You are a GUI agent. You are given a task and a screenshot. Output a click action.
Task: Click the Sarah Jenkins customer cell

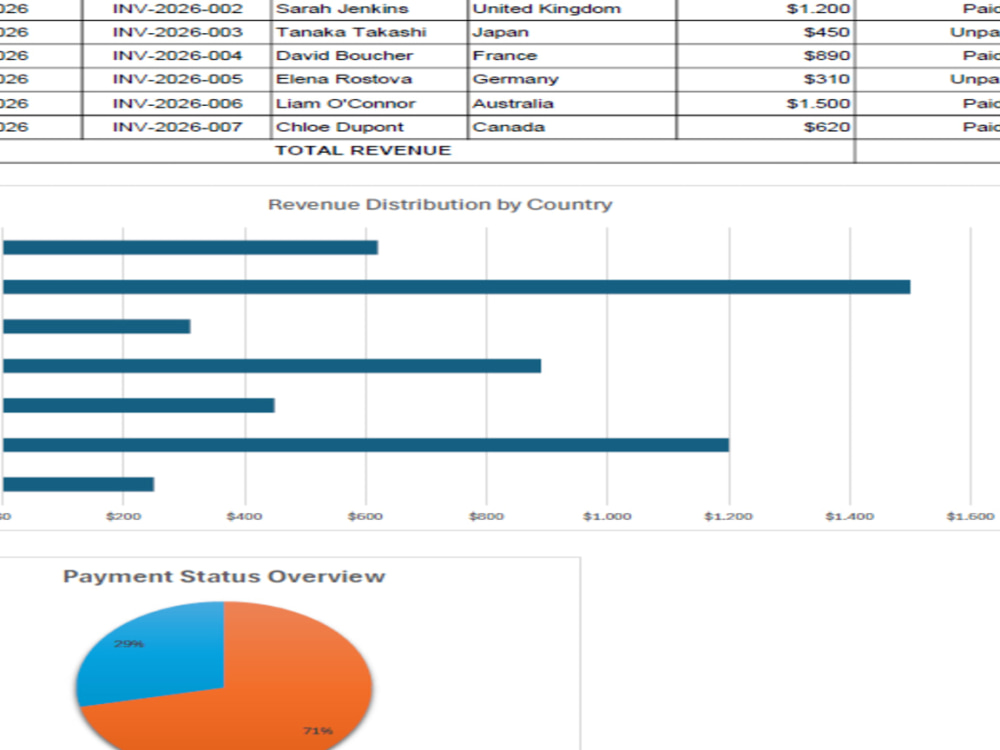pos(369,9)
